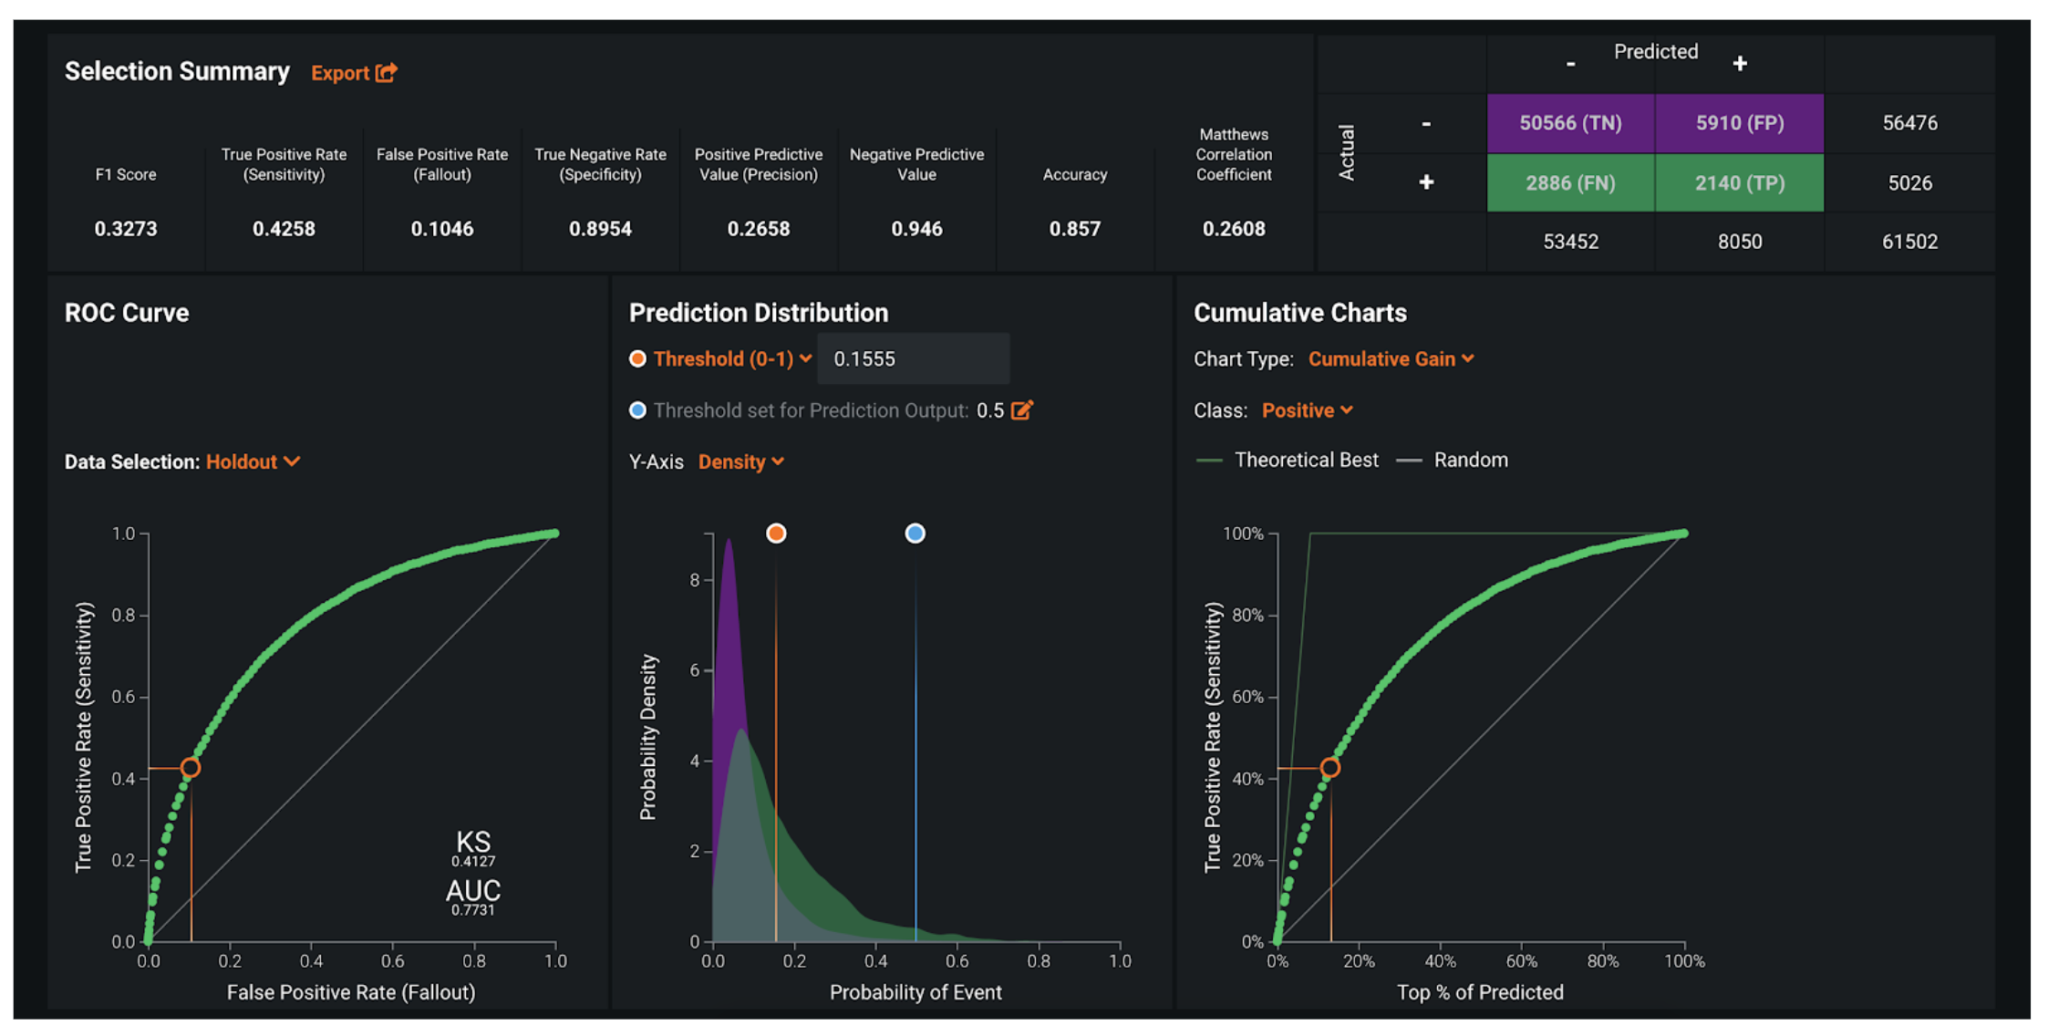
Task: Click the False Positive (FP) matrix cell
Action: pos(1739,123)
